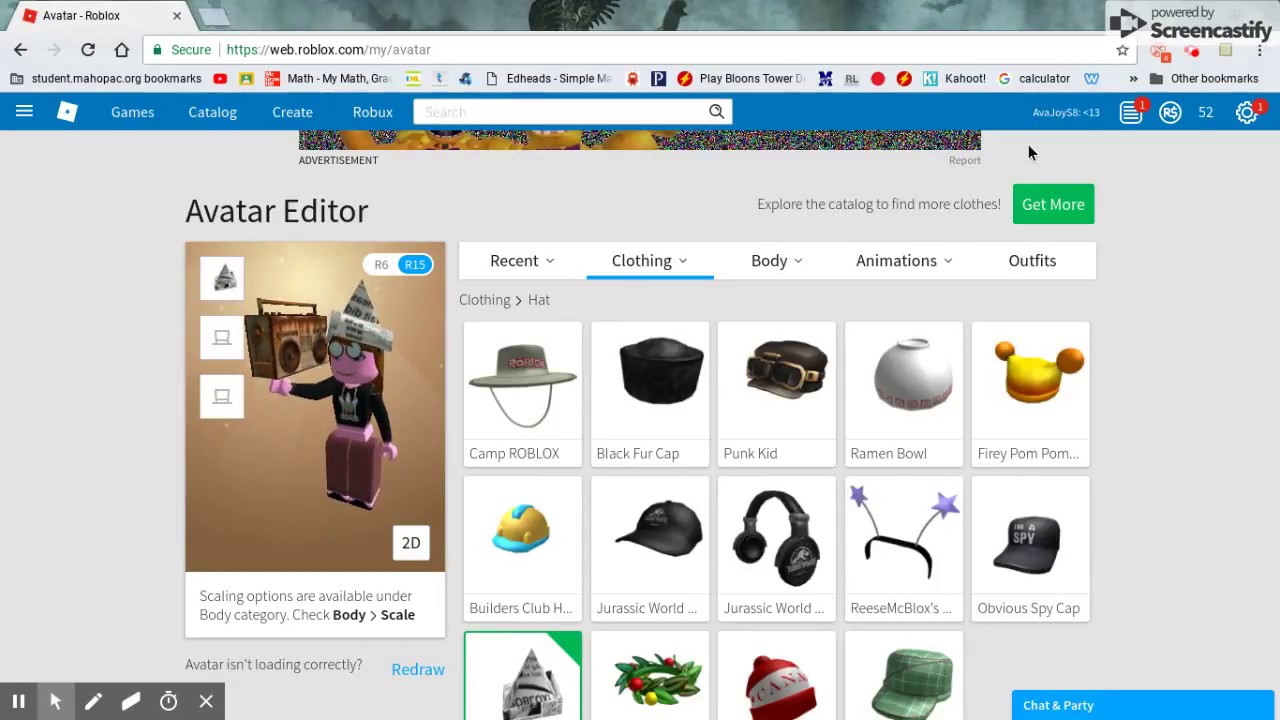Click the Screencastify timer icon
The width and height of the screenshot is (1280, 720).
click(168, 702)
